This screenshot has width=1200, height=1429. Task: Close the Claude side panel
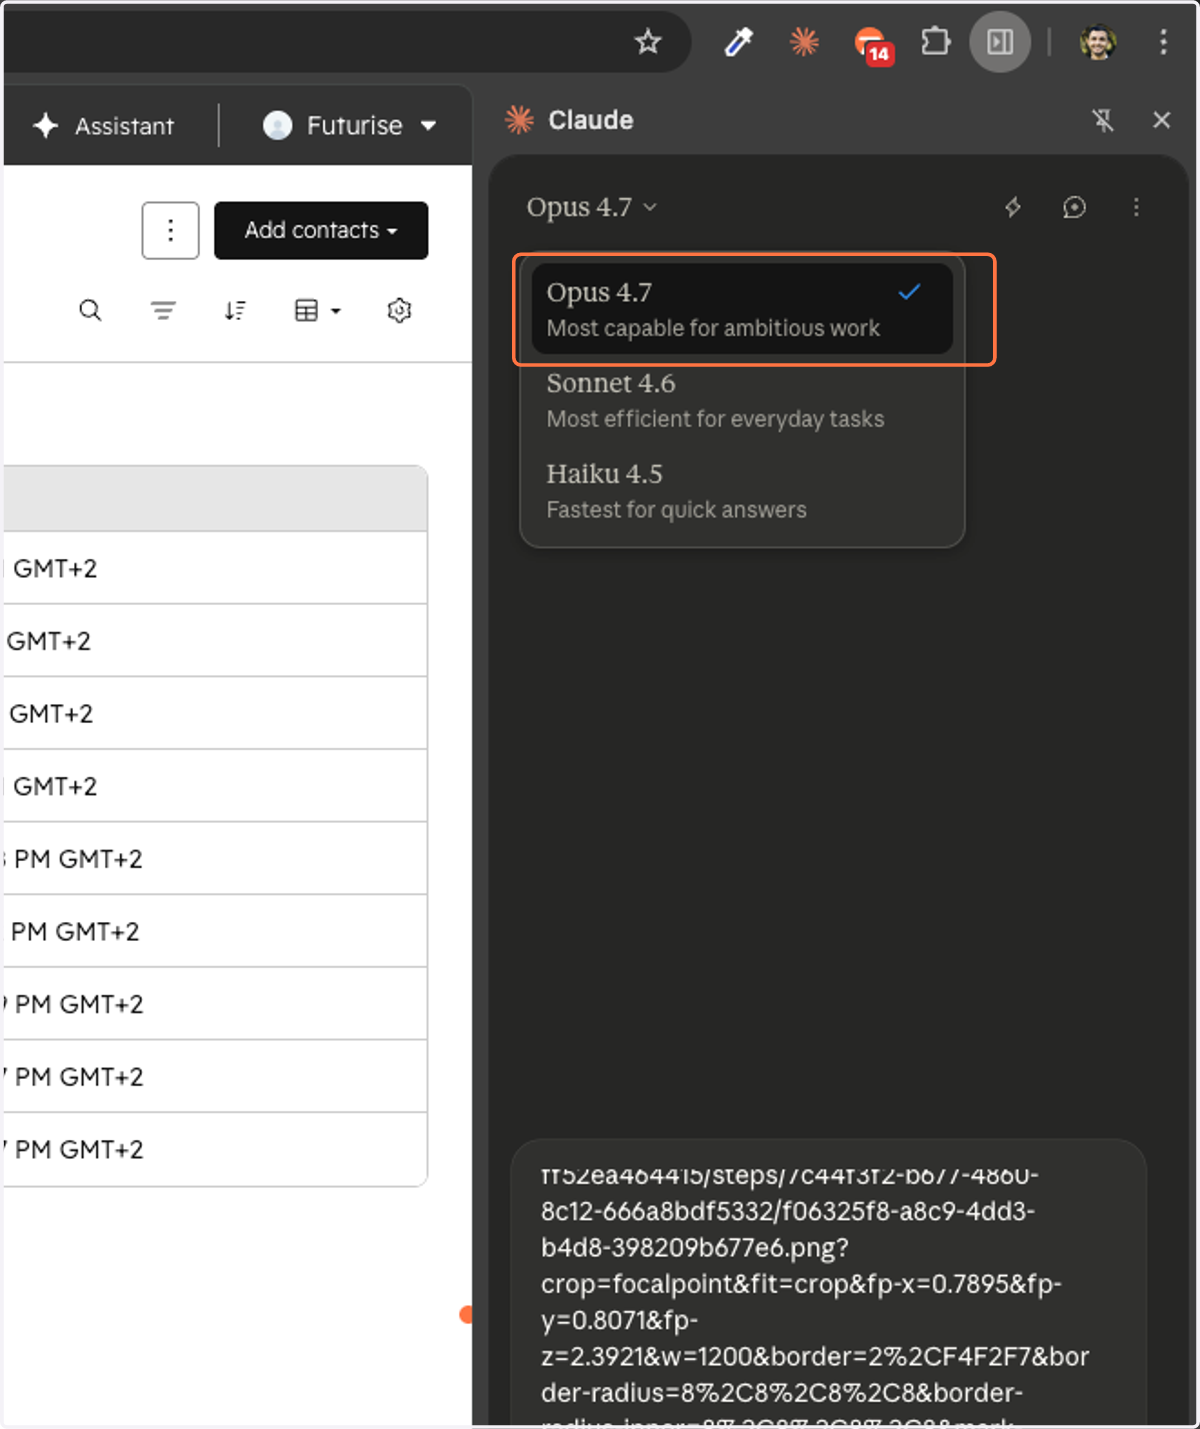[x=1161, y=120]
